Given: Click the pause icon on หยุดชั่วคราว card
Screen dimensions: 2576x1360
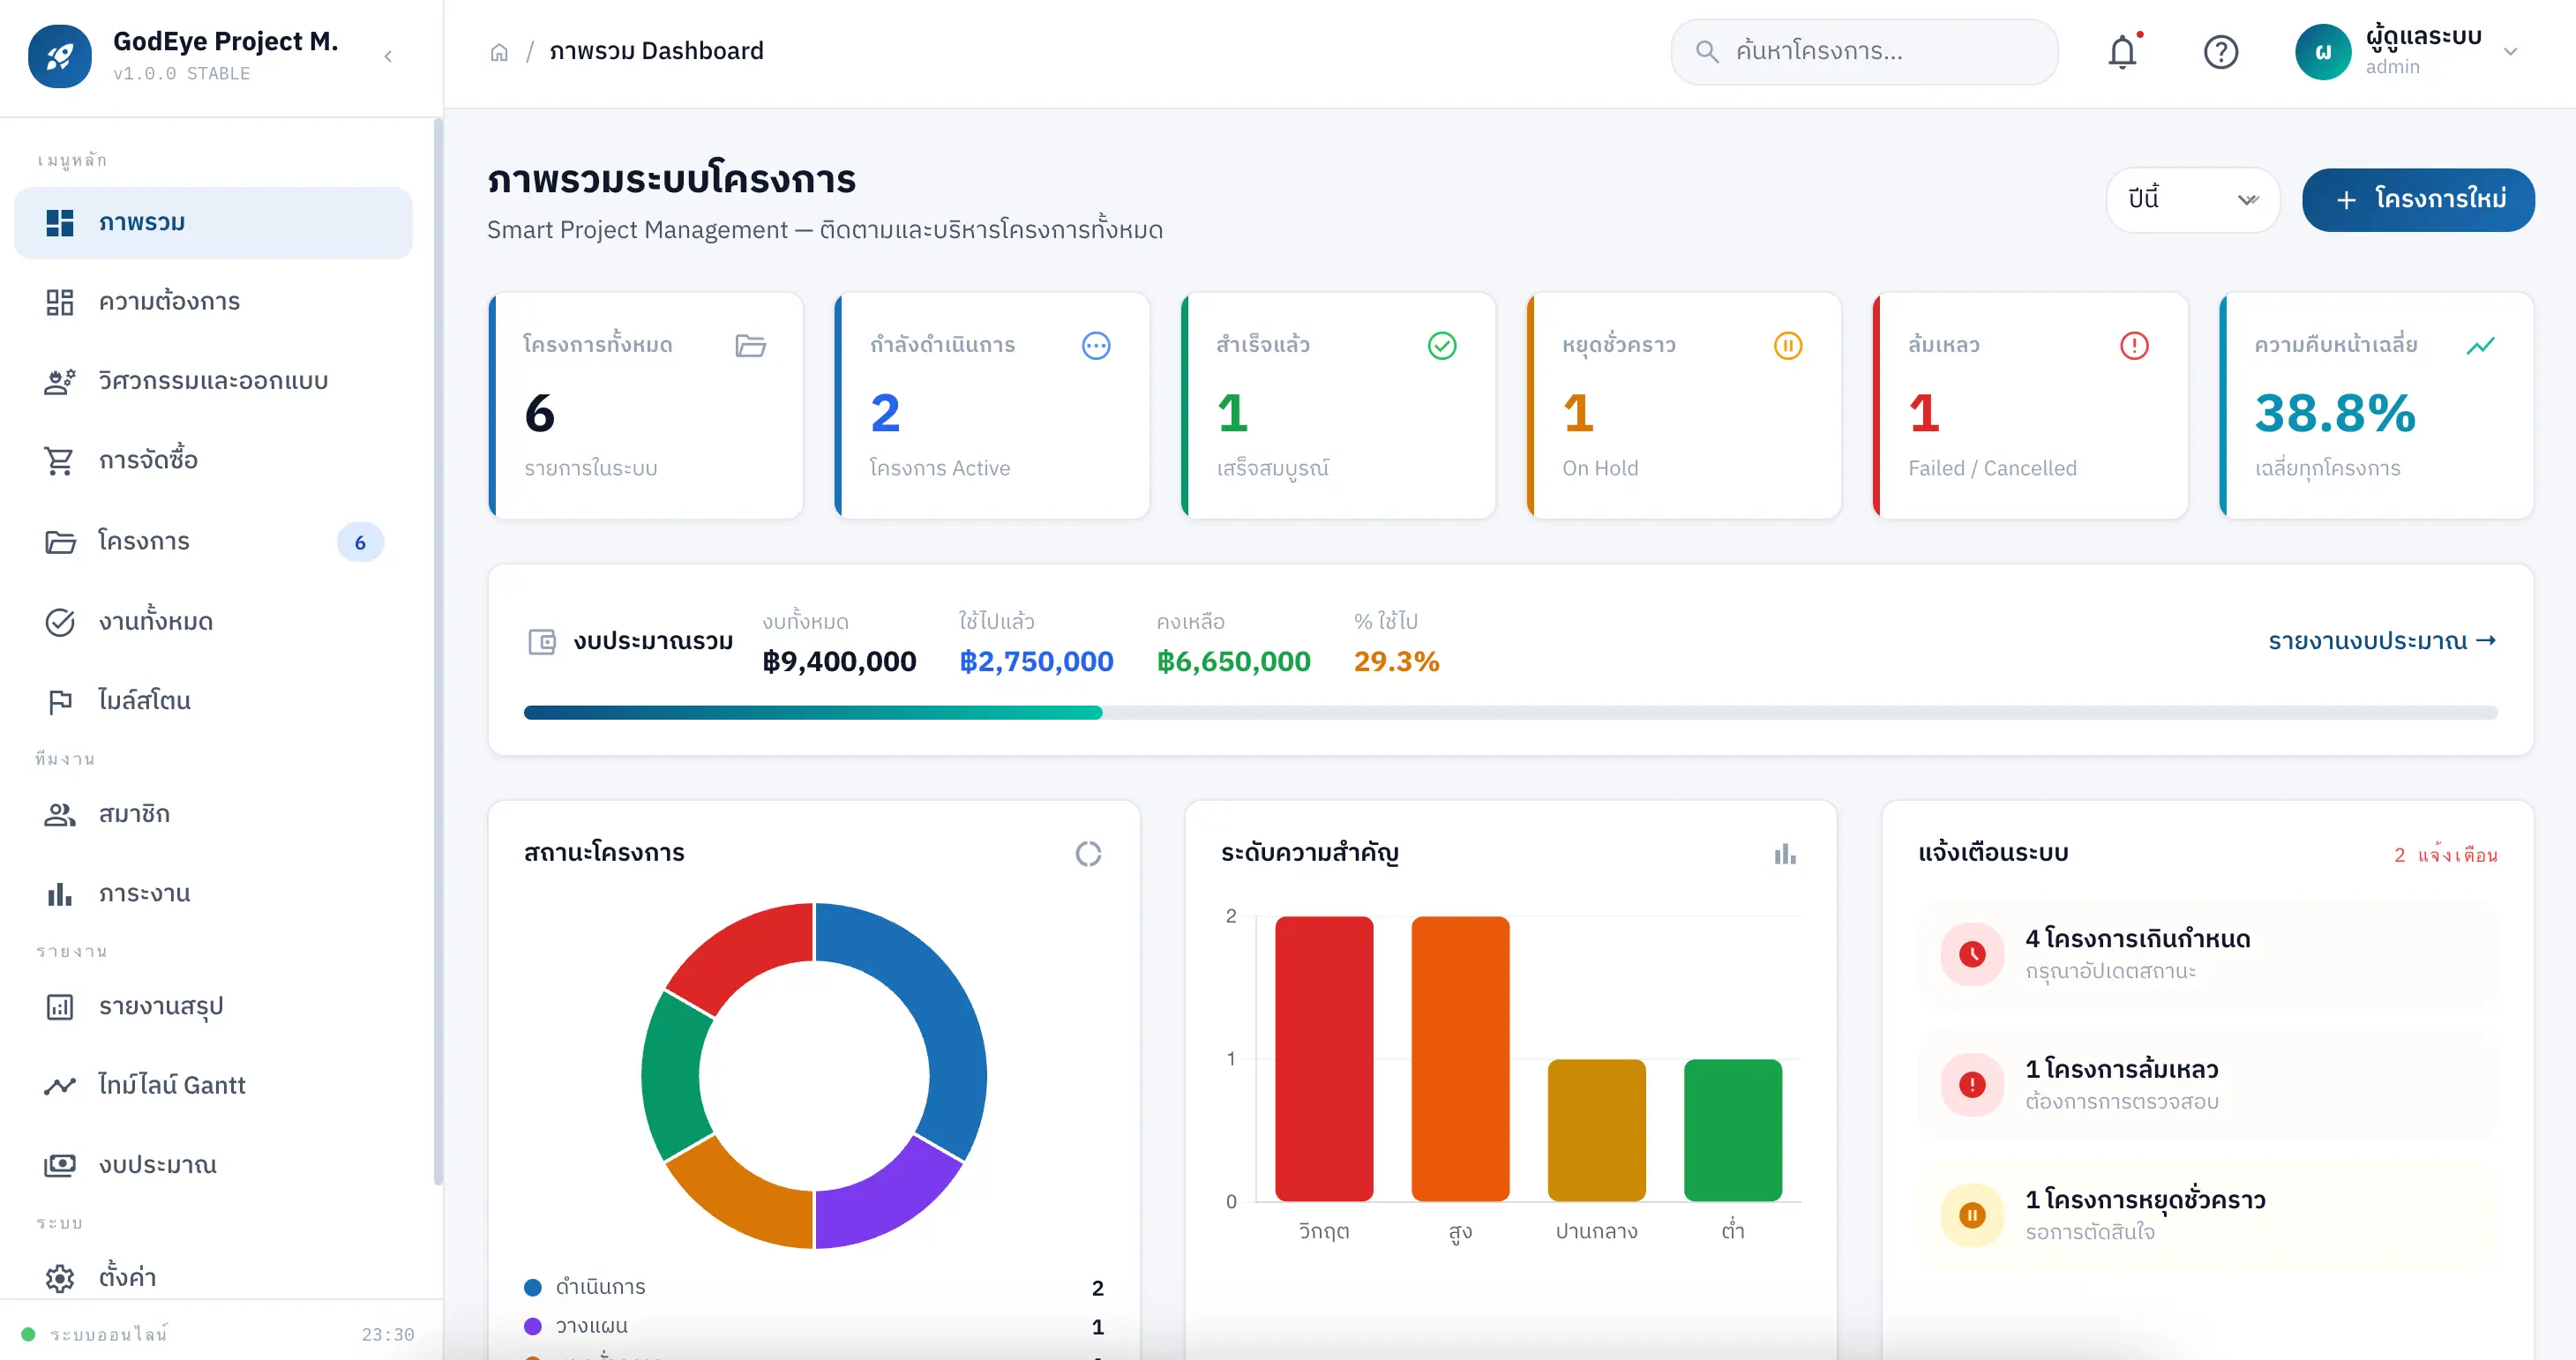Looking at the screenshot, I should coord(1788,346).
